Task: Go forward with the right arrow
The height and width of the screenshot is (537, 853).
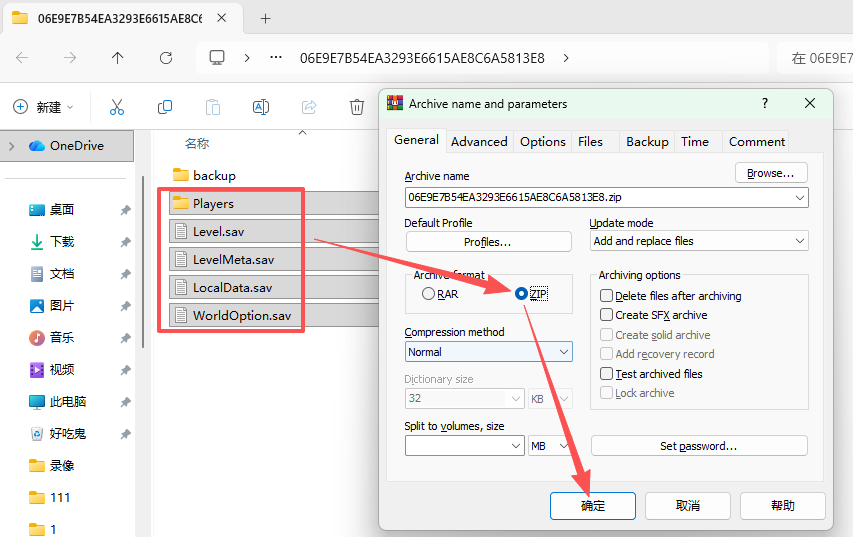Action: [x=70, y=58]
